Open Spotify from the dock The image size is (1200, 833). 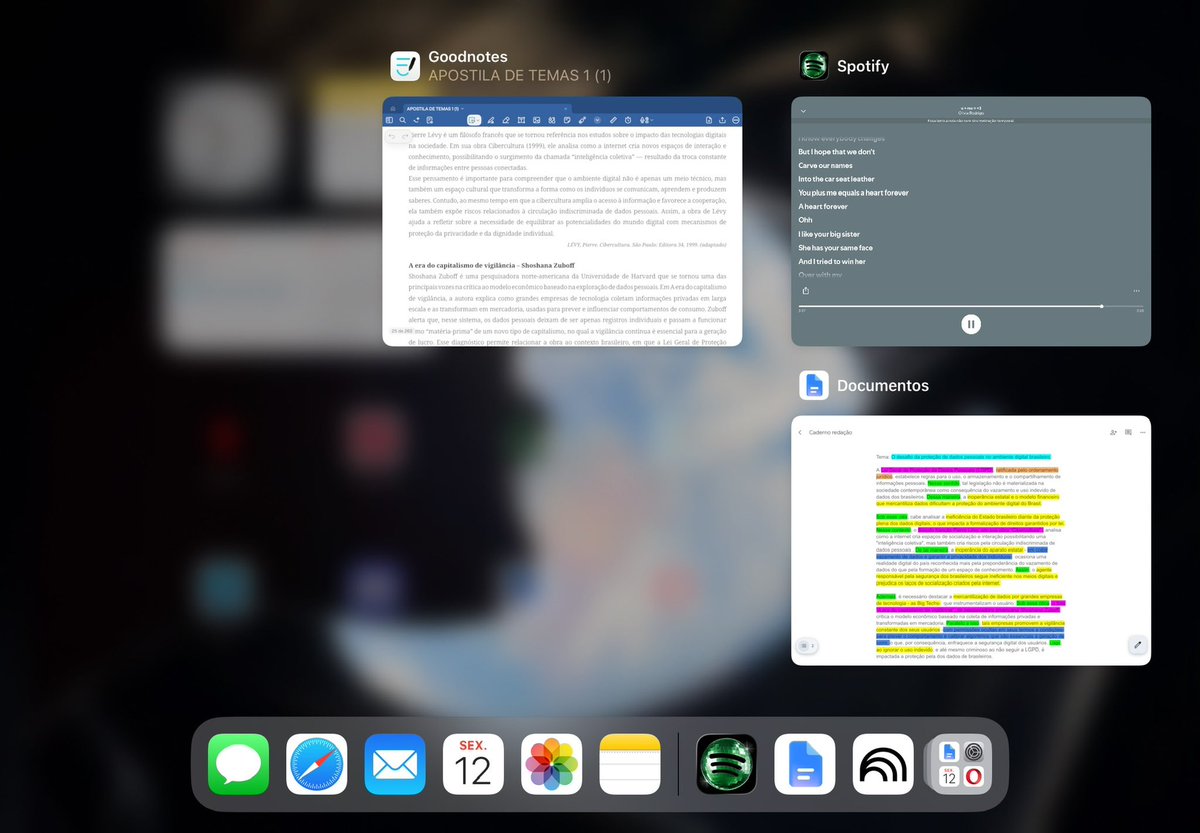point(726,764)
